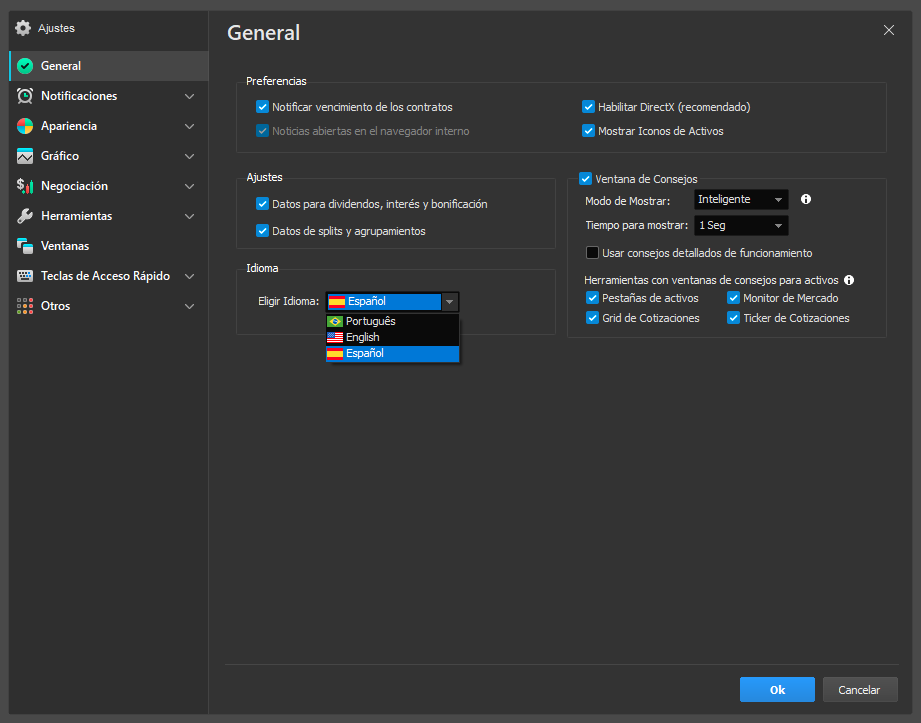Click the Negociación dollar icon
921x723 pixels.
click(x=25, y=186)
